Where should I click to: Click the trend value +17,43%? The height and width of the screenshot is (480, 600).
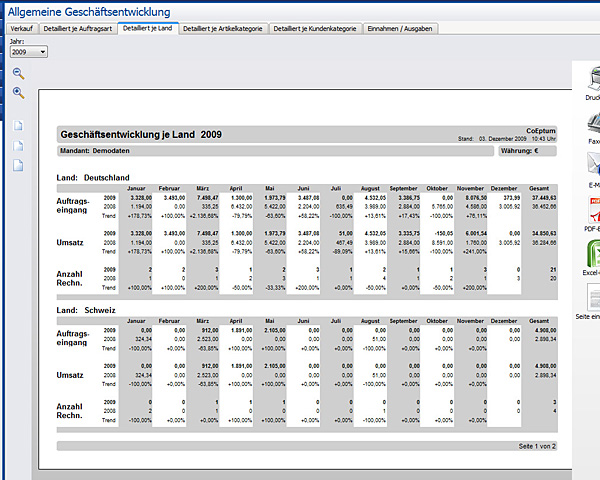pos(409,216)
